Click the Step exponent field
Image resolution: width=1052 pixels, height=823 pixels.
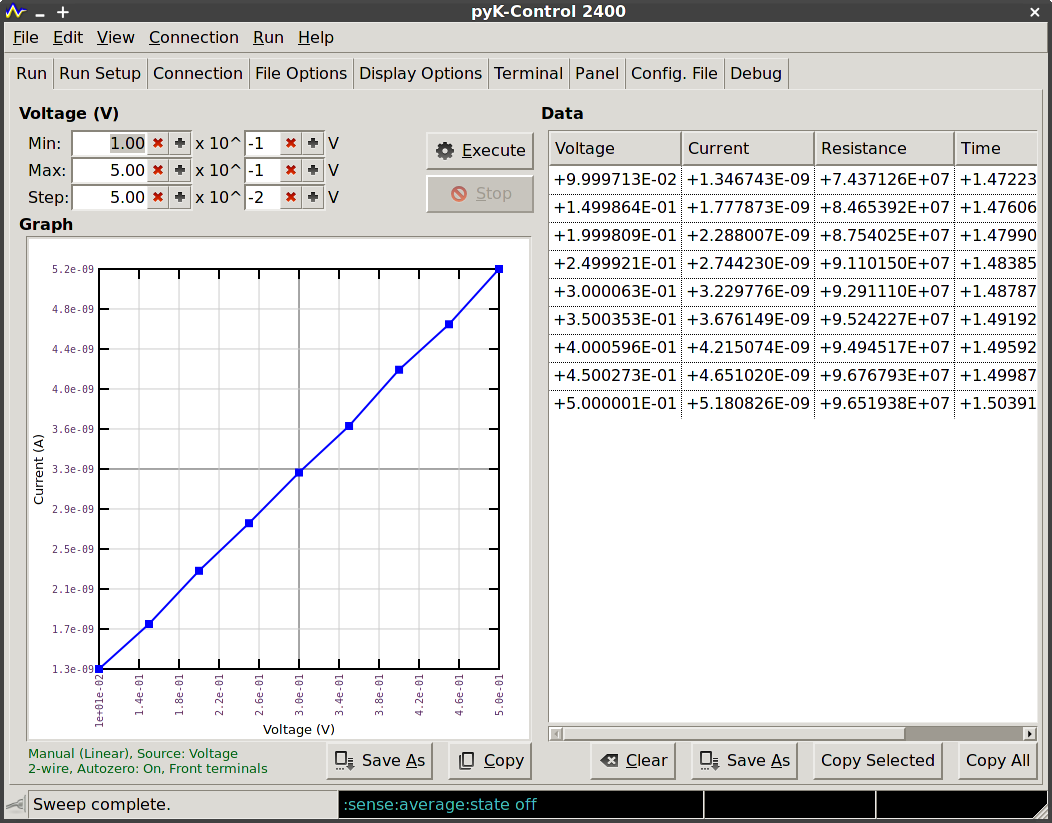pyautogui.click(x=262, y=197)
